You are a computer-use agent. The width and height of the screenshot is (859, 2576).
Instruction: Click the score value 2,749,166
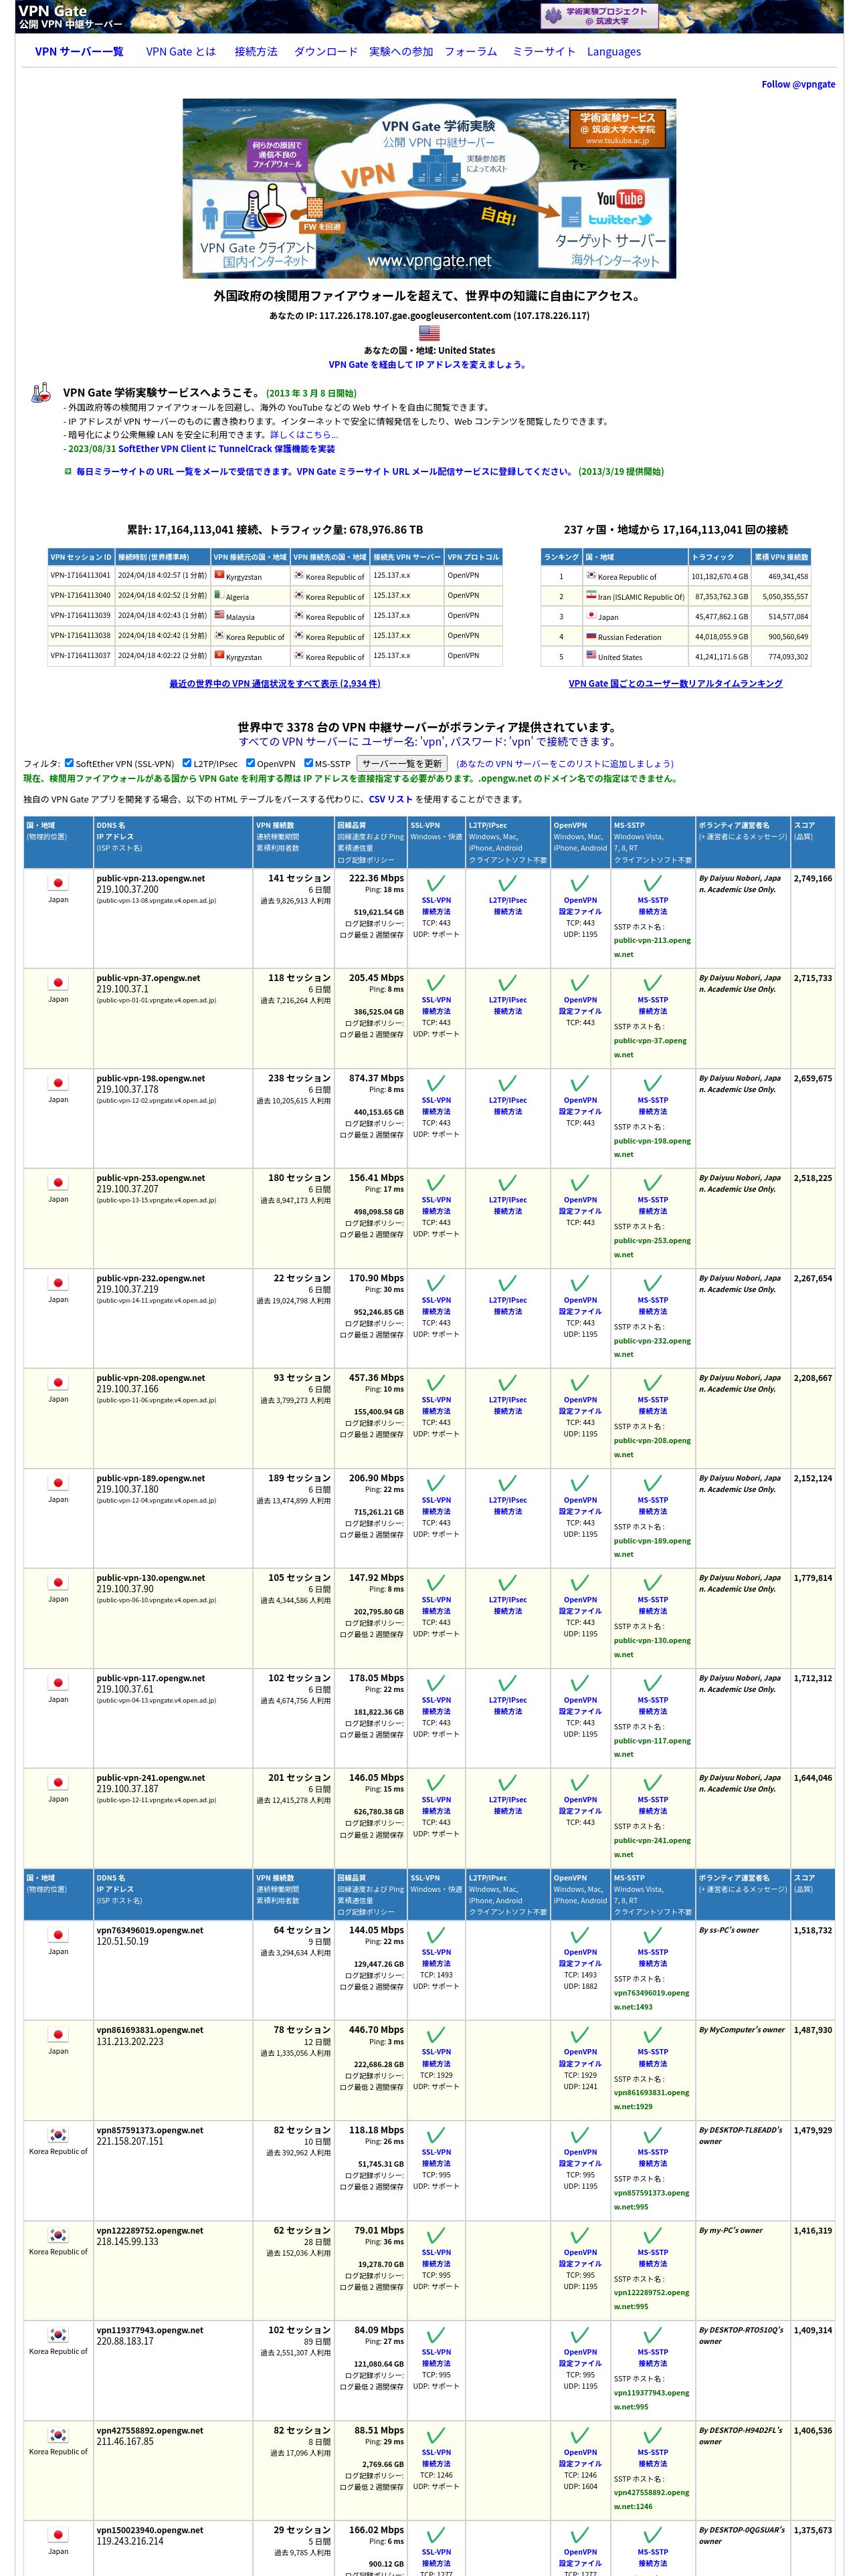813,878
